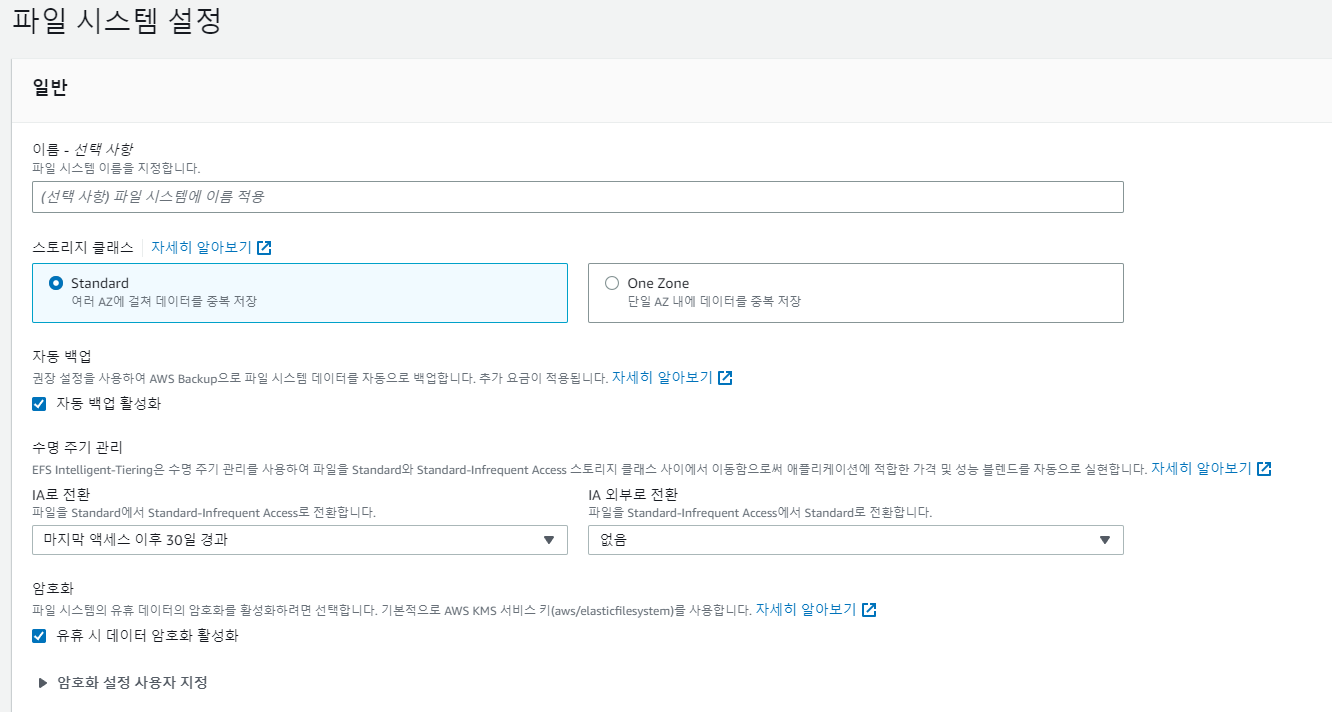Toggle 유휴 시 데이터 암호화 활성화 checkbox
The width and height of the screenshot is (1332, 712).
click(x=39, y=635)
